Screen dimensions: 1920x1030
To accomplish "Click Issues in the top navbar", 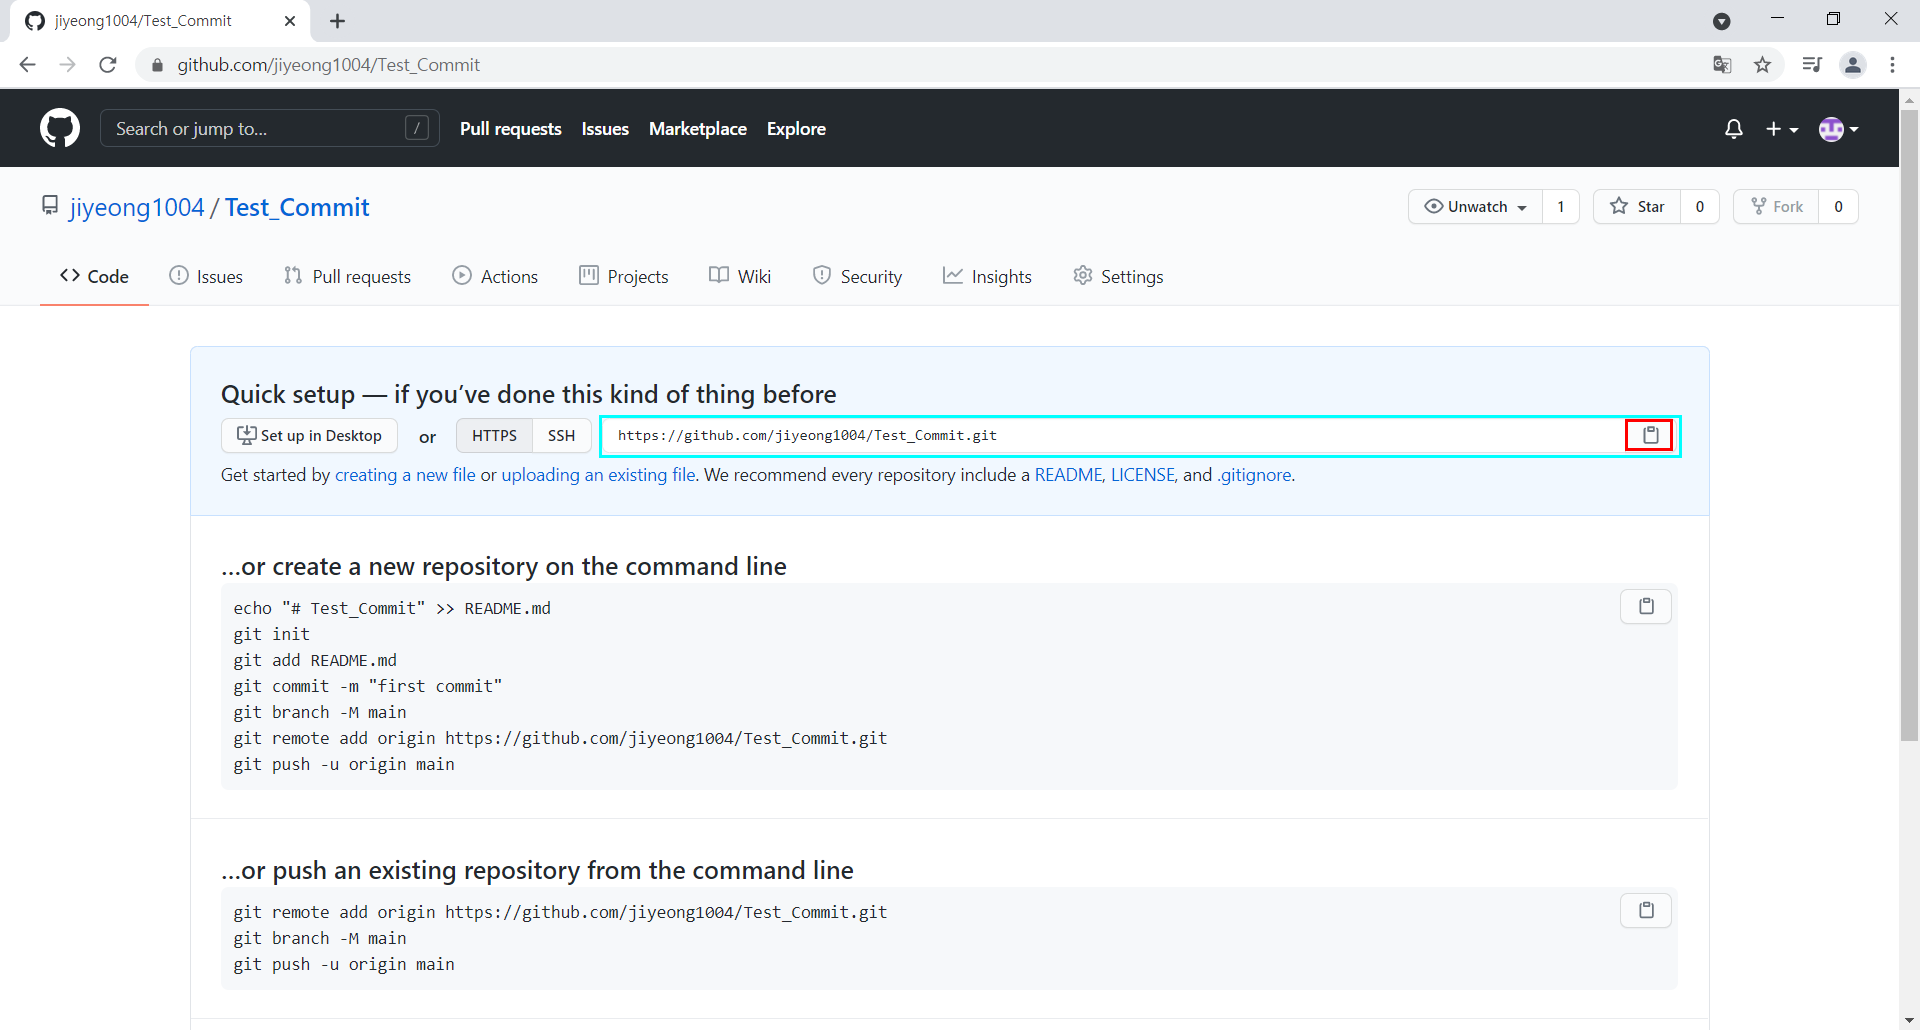I will pyautogui.click(x=605, y=129).
